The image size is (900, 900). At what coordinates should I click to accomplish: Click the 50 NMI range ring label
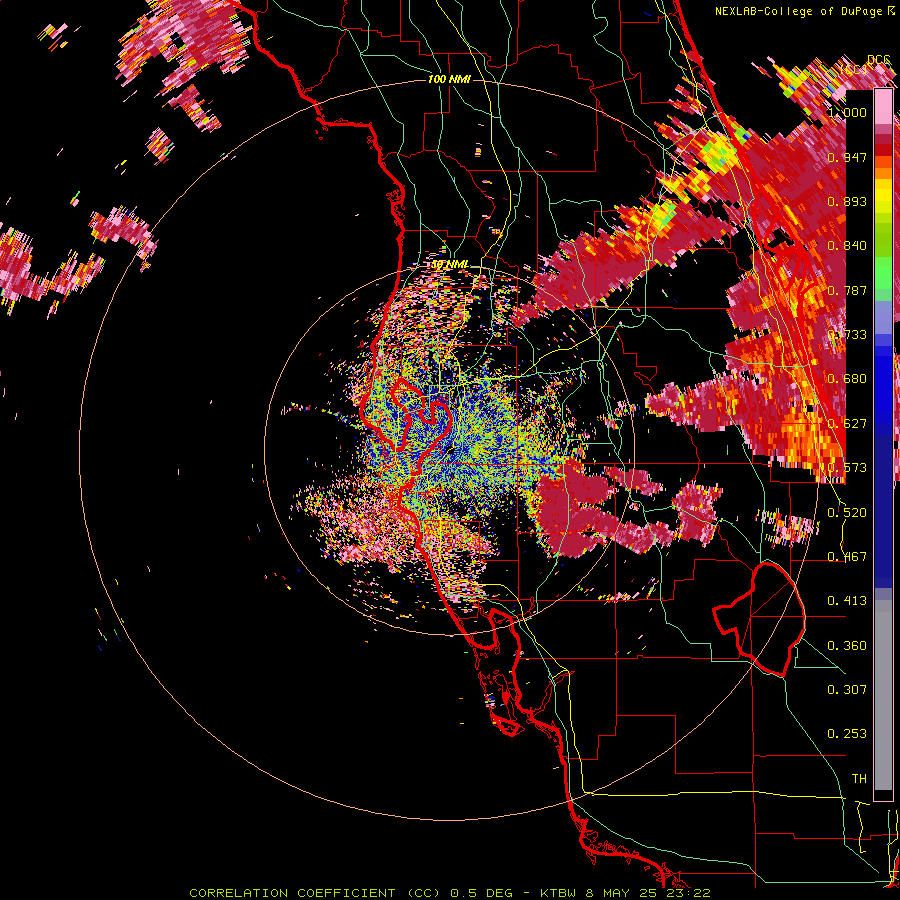[450, 264]
